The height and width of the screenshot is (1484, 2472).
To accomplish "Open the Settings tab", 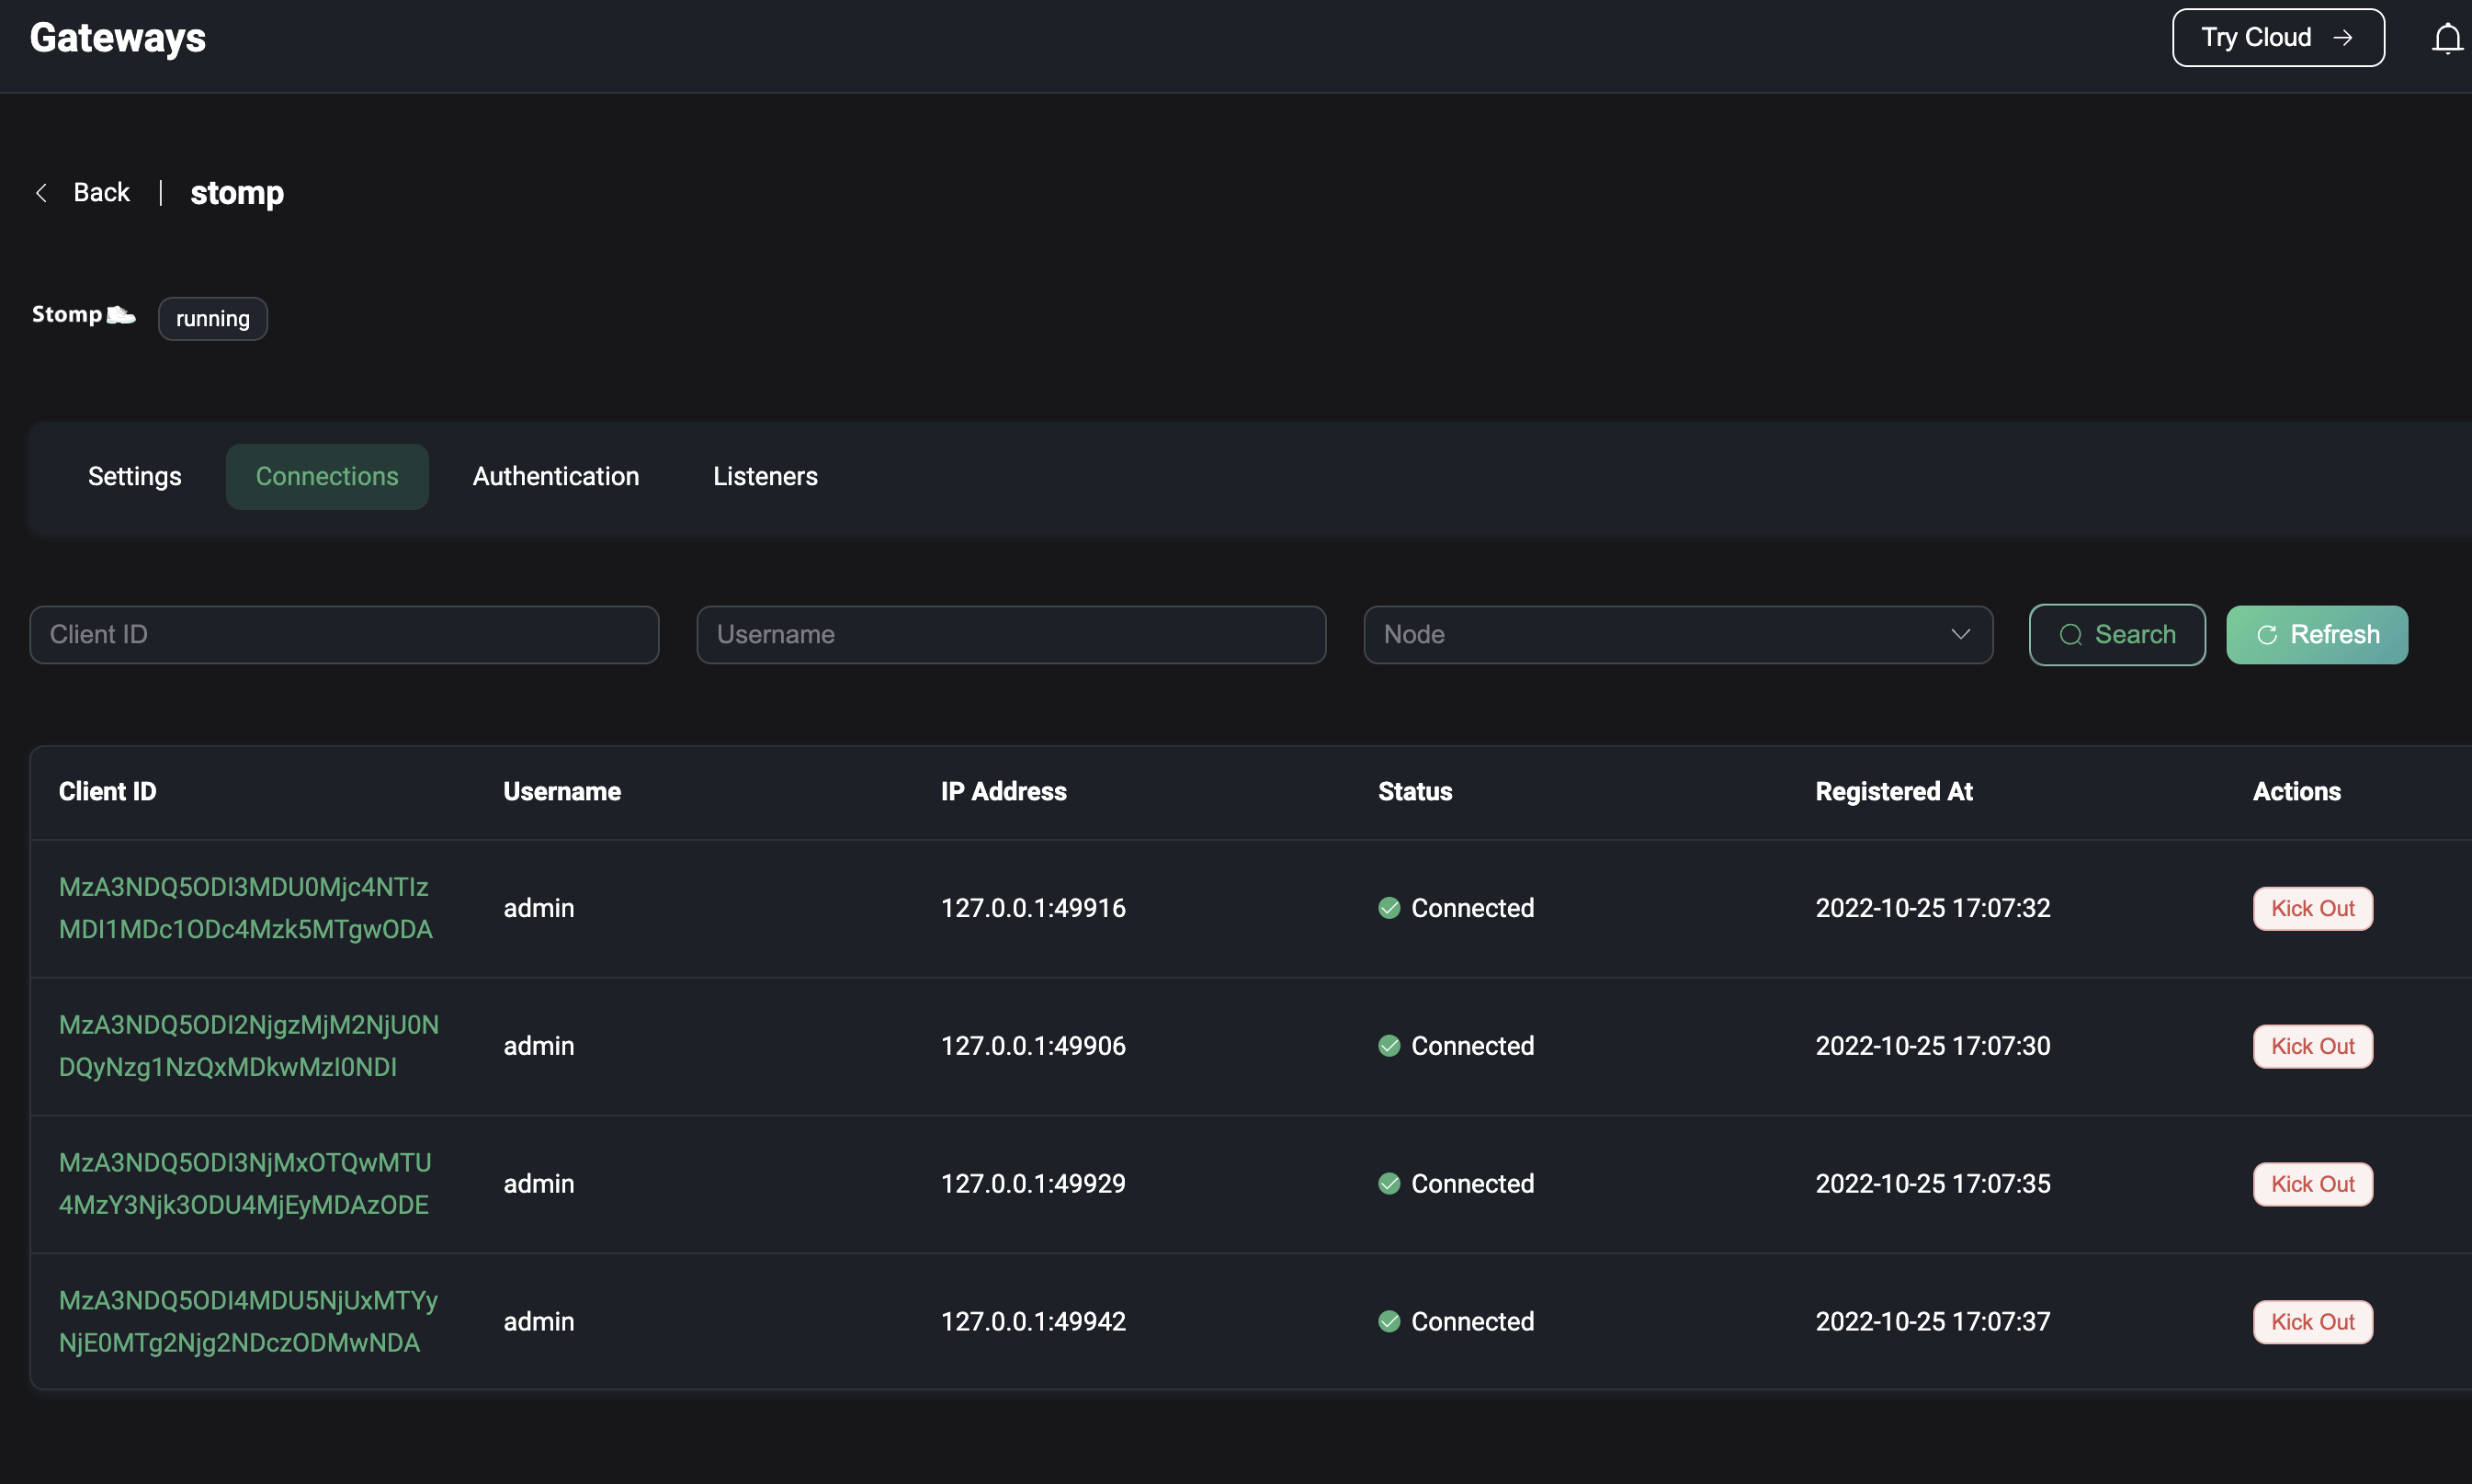I will click(x=135, y=476).
